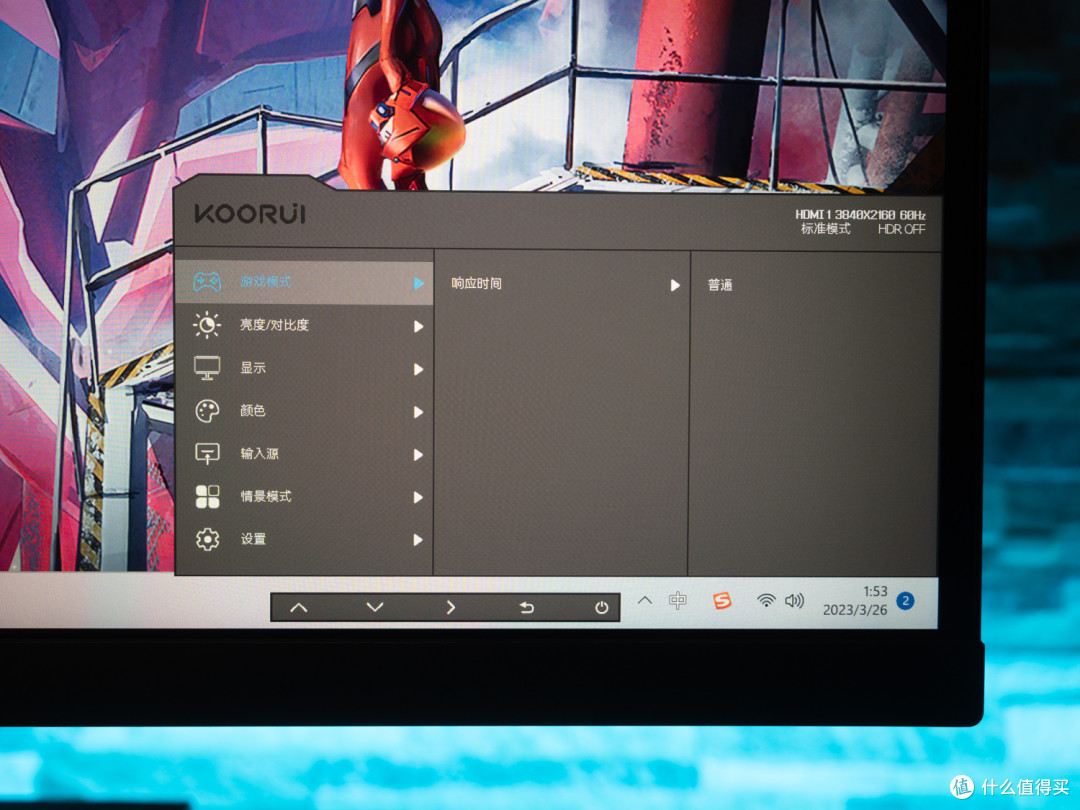Click the gear icon for 设置
This screenshot has height=810, width=1080.
(x=207, y=539)
